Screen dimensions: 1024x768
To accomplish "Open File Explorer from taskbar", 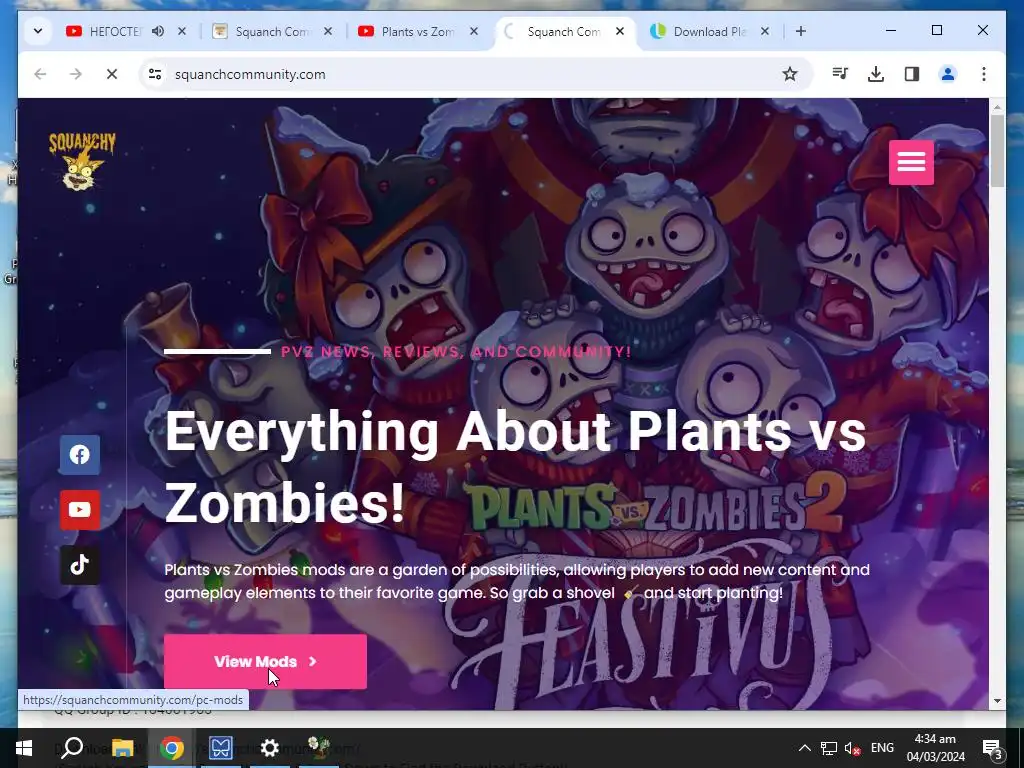I will pos(122,748).
